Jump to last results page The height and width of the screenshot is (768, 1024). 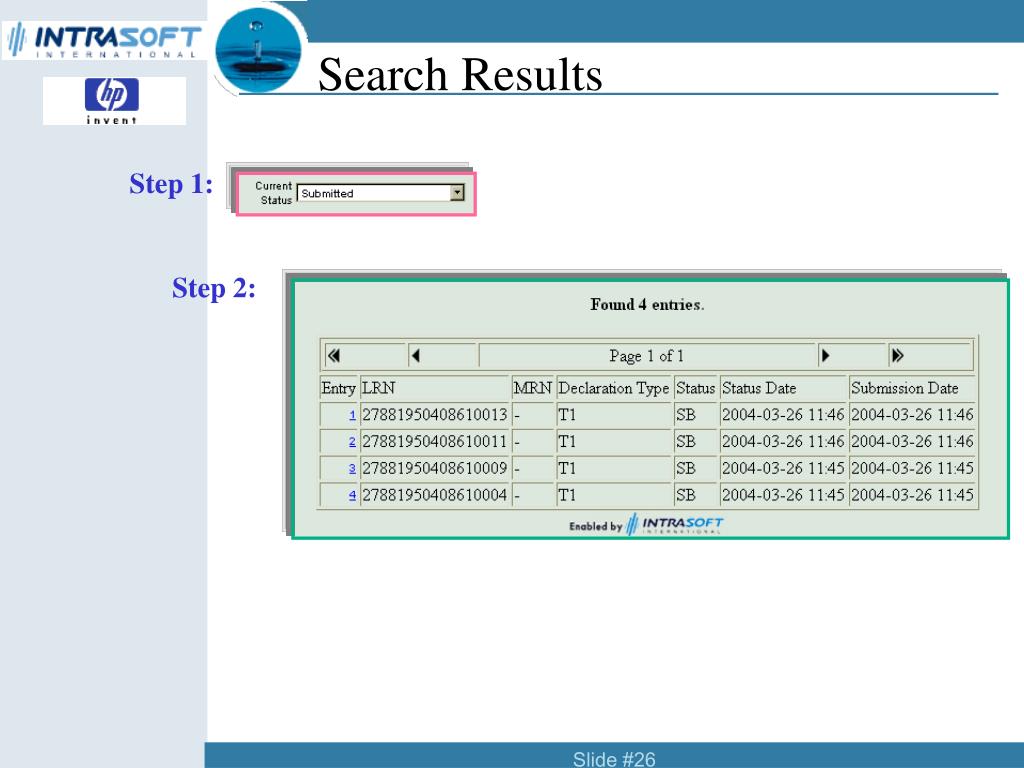[897, 356]
